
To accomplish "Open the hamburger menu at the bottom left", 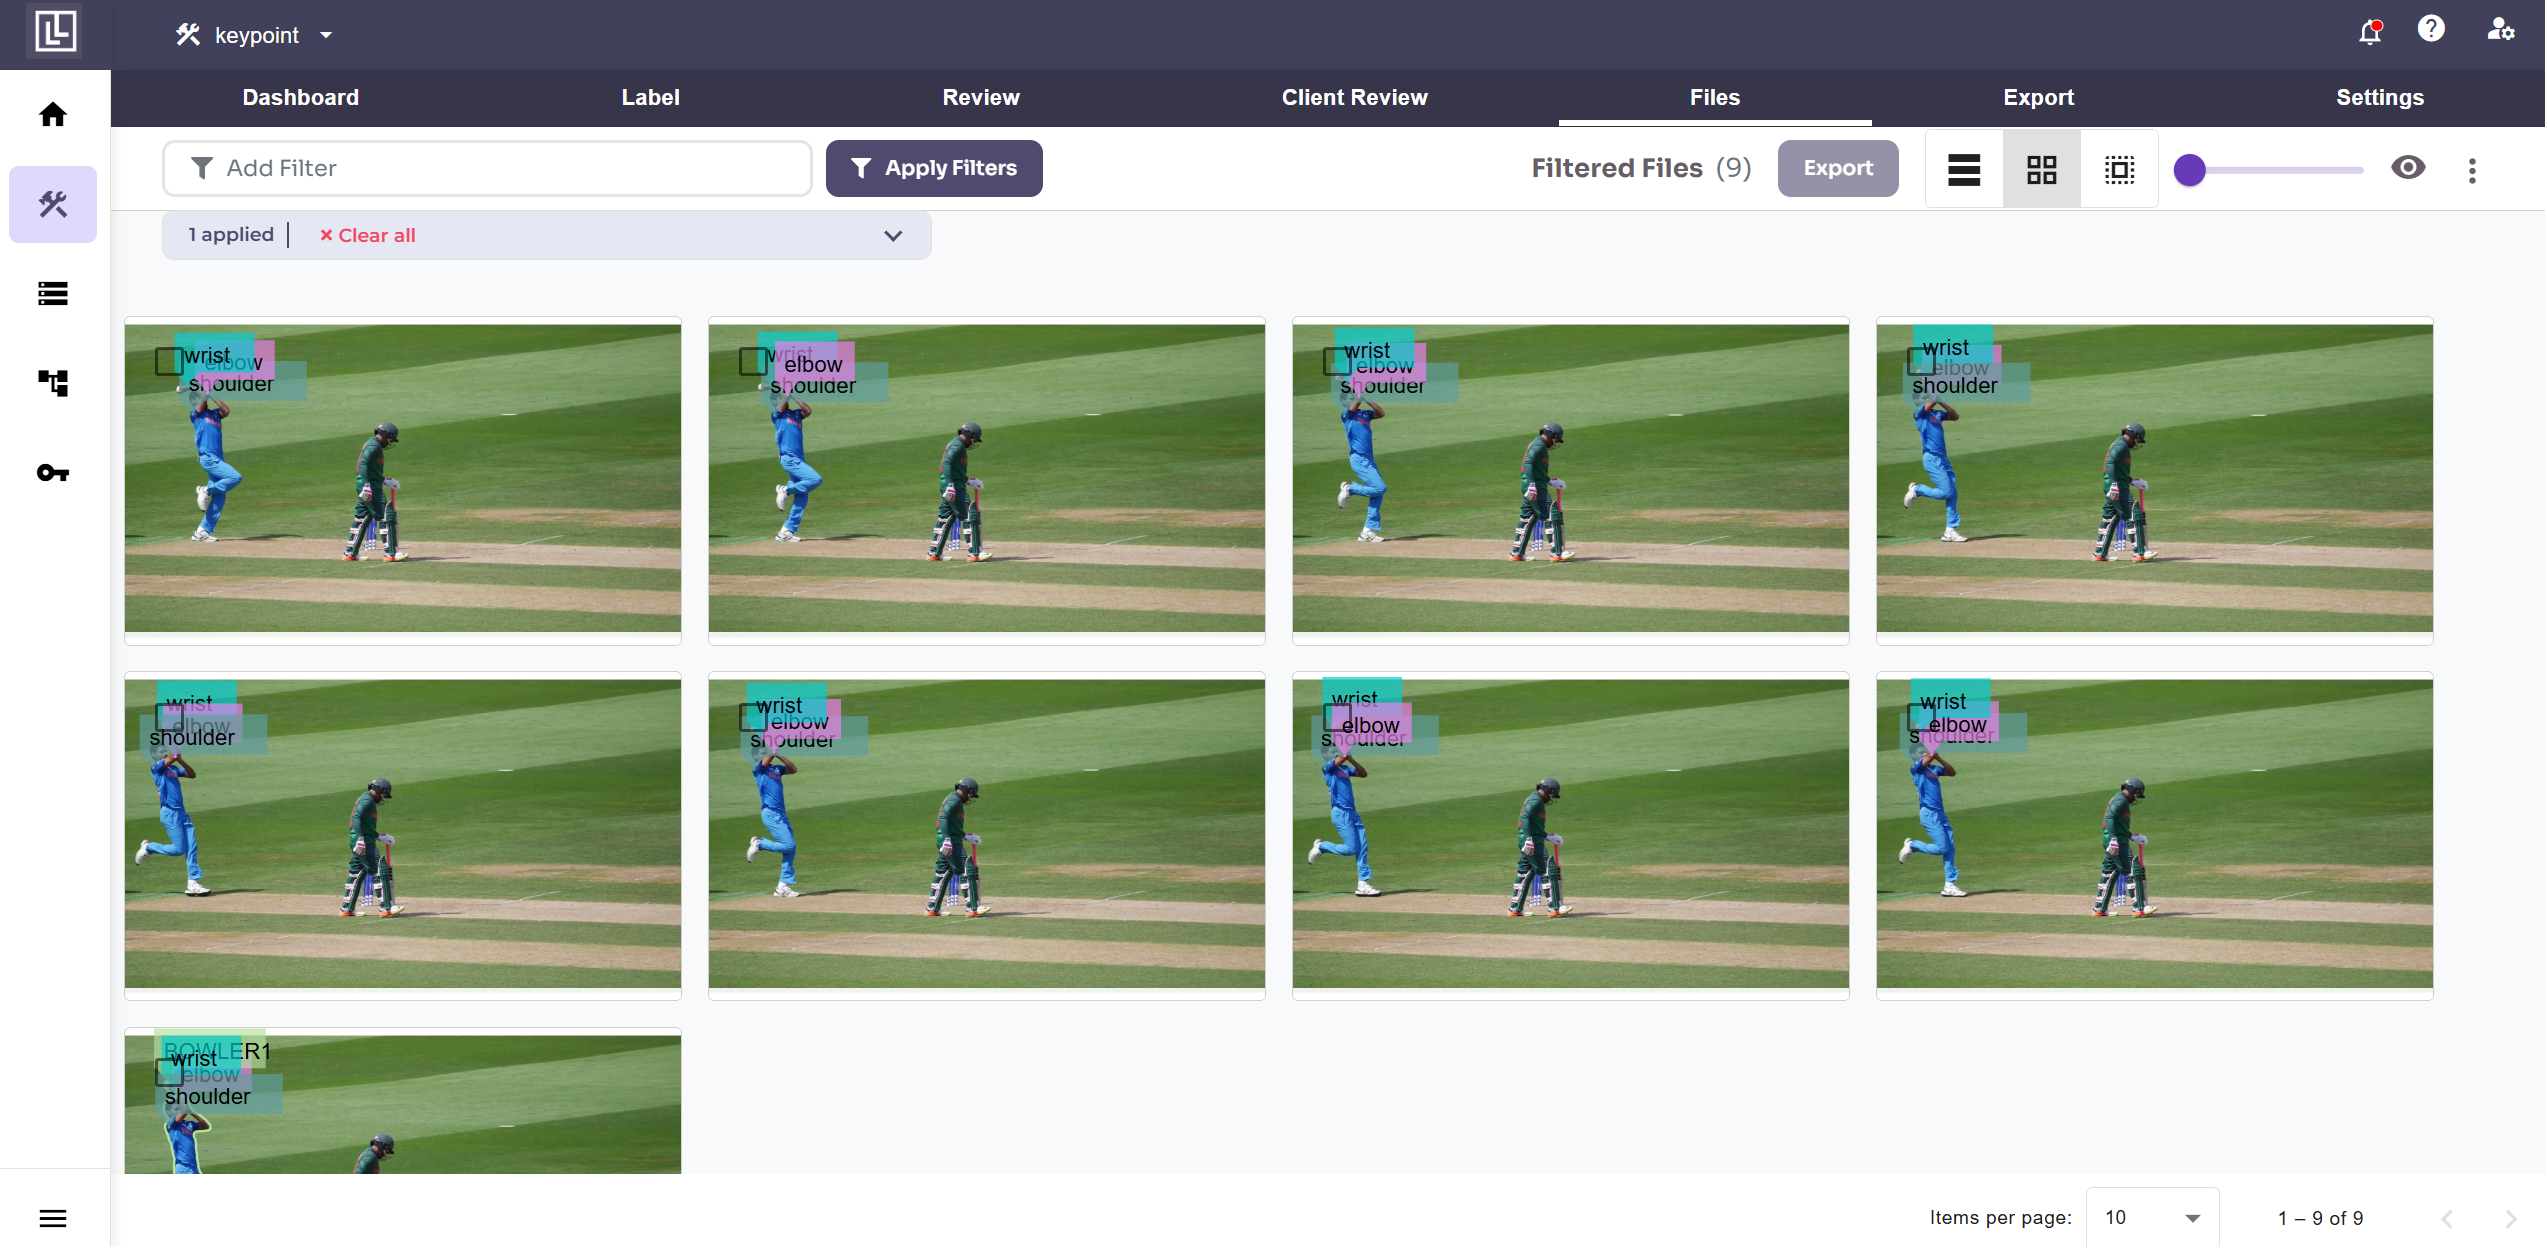I will pyautogui.click(x=53, y=1218).
